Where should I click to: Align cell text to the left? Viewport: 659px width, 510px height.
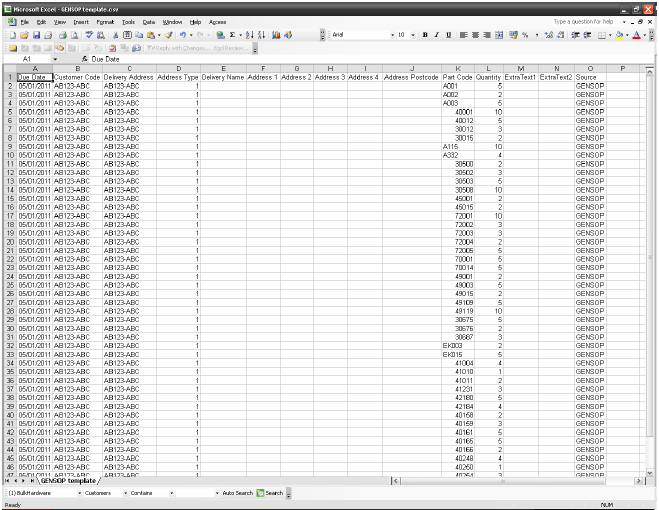463,35
